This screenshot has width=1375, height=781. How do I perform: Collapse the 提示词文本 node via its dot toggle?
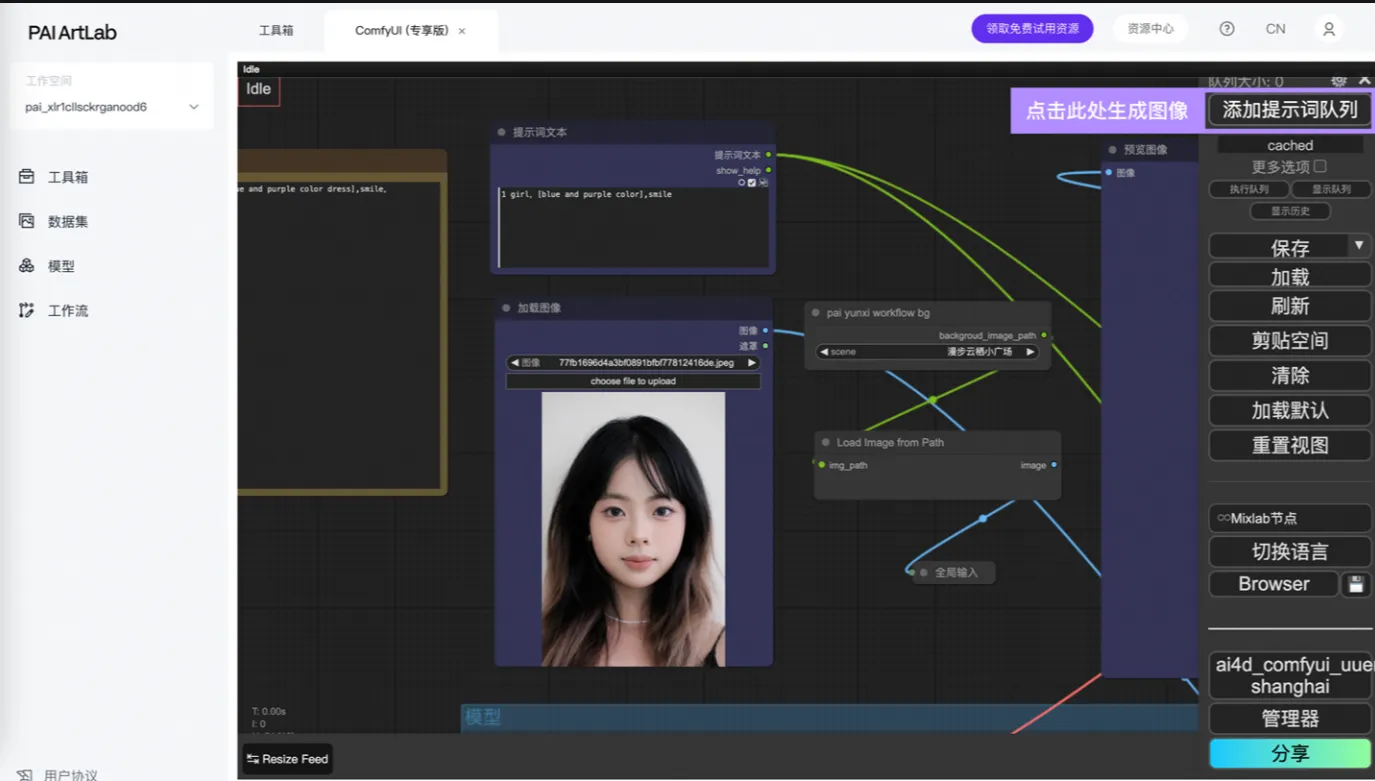tap(501, 131)
